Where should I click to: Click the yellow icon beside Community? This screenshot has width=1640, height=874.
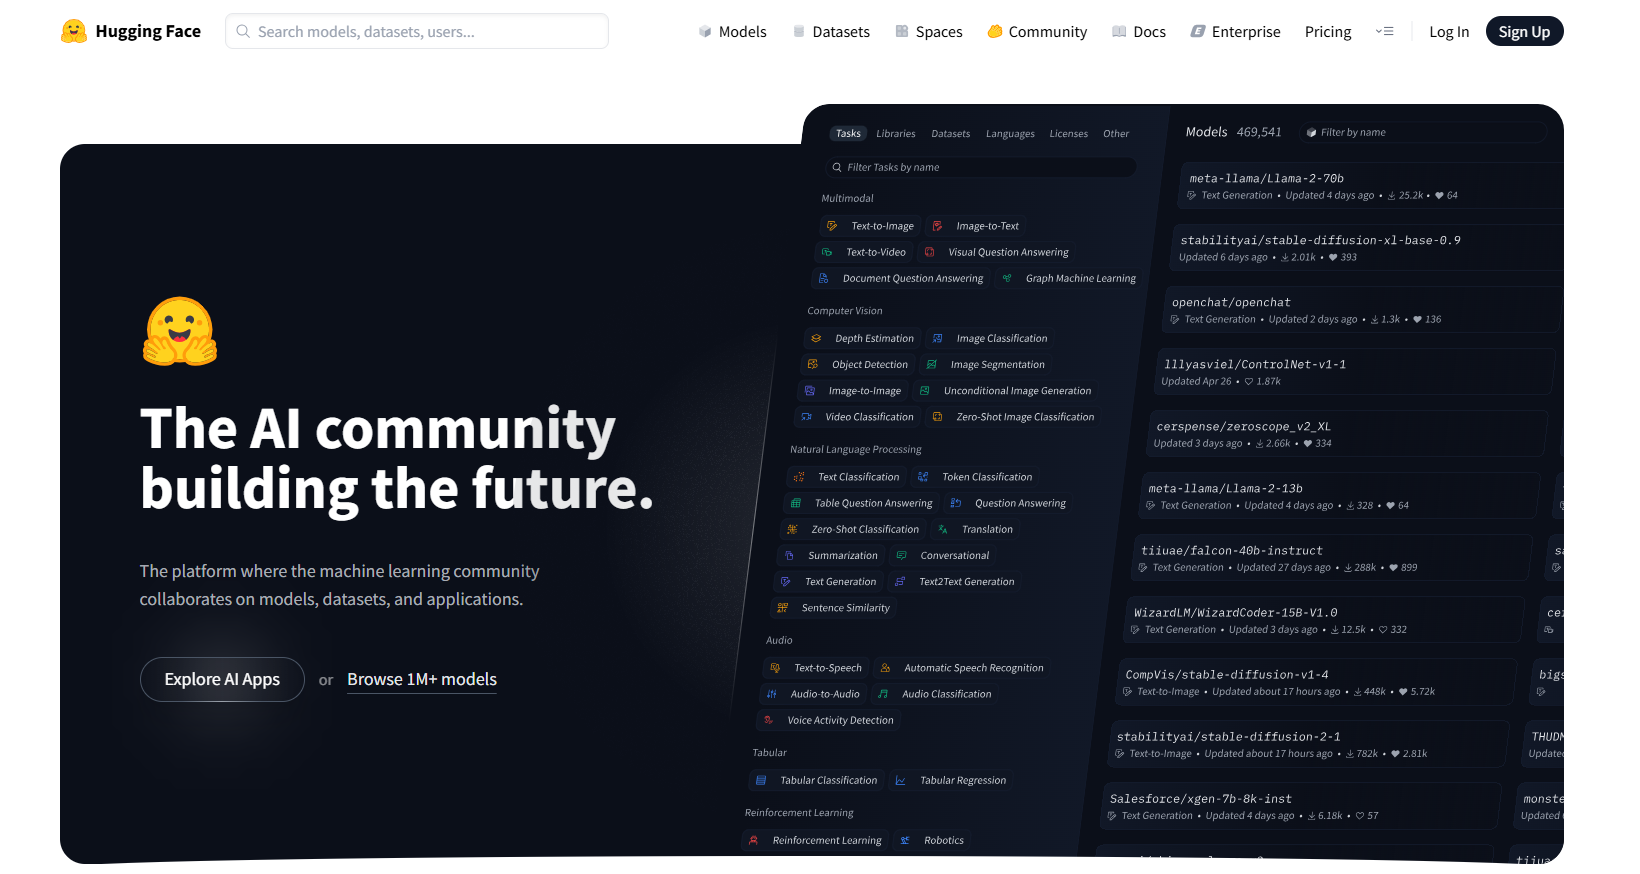tap(995, 31)
